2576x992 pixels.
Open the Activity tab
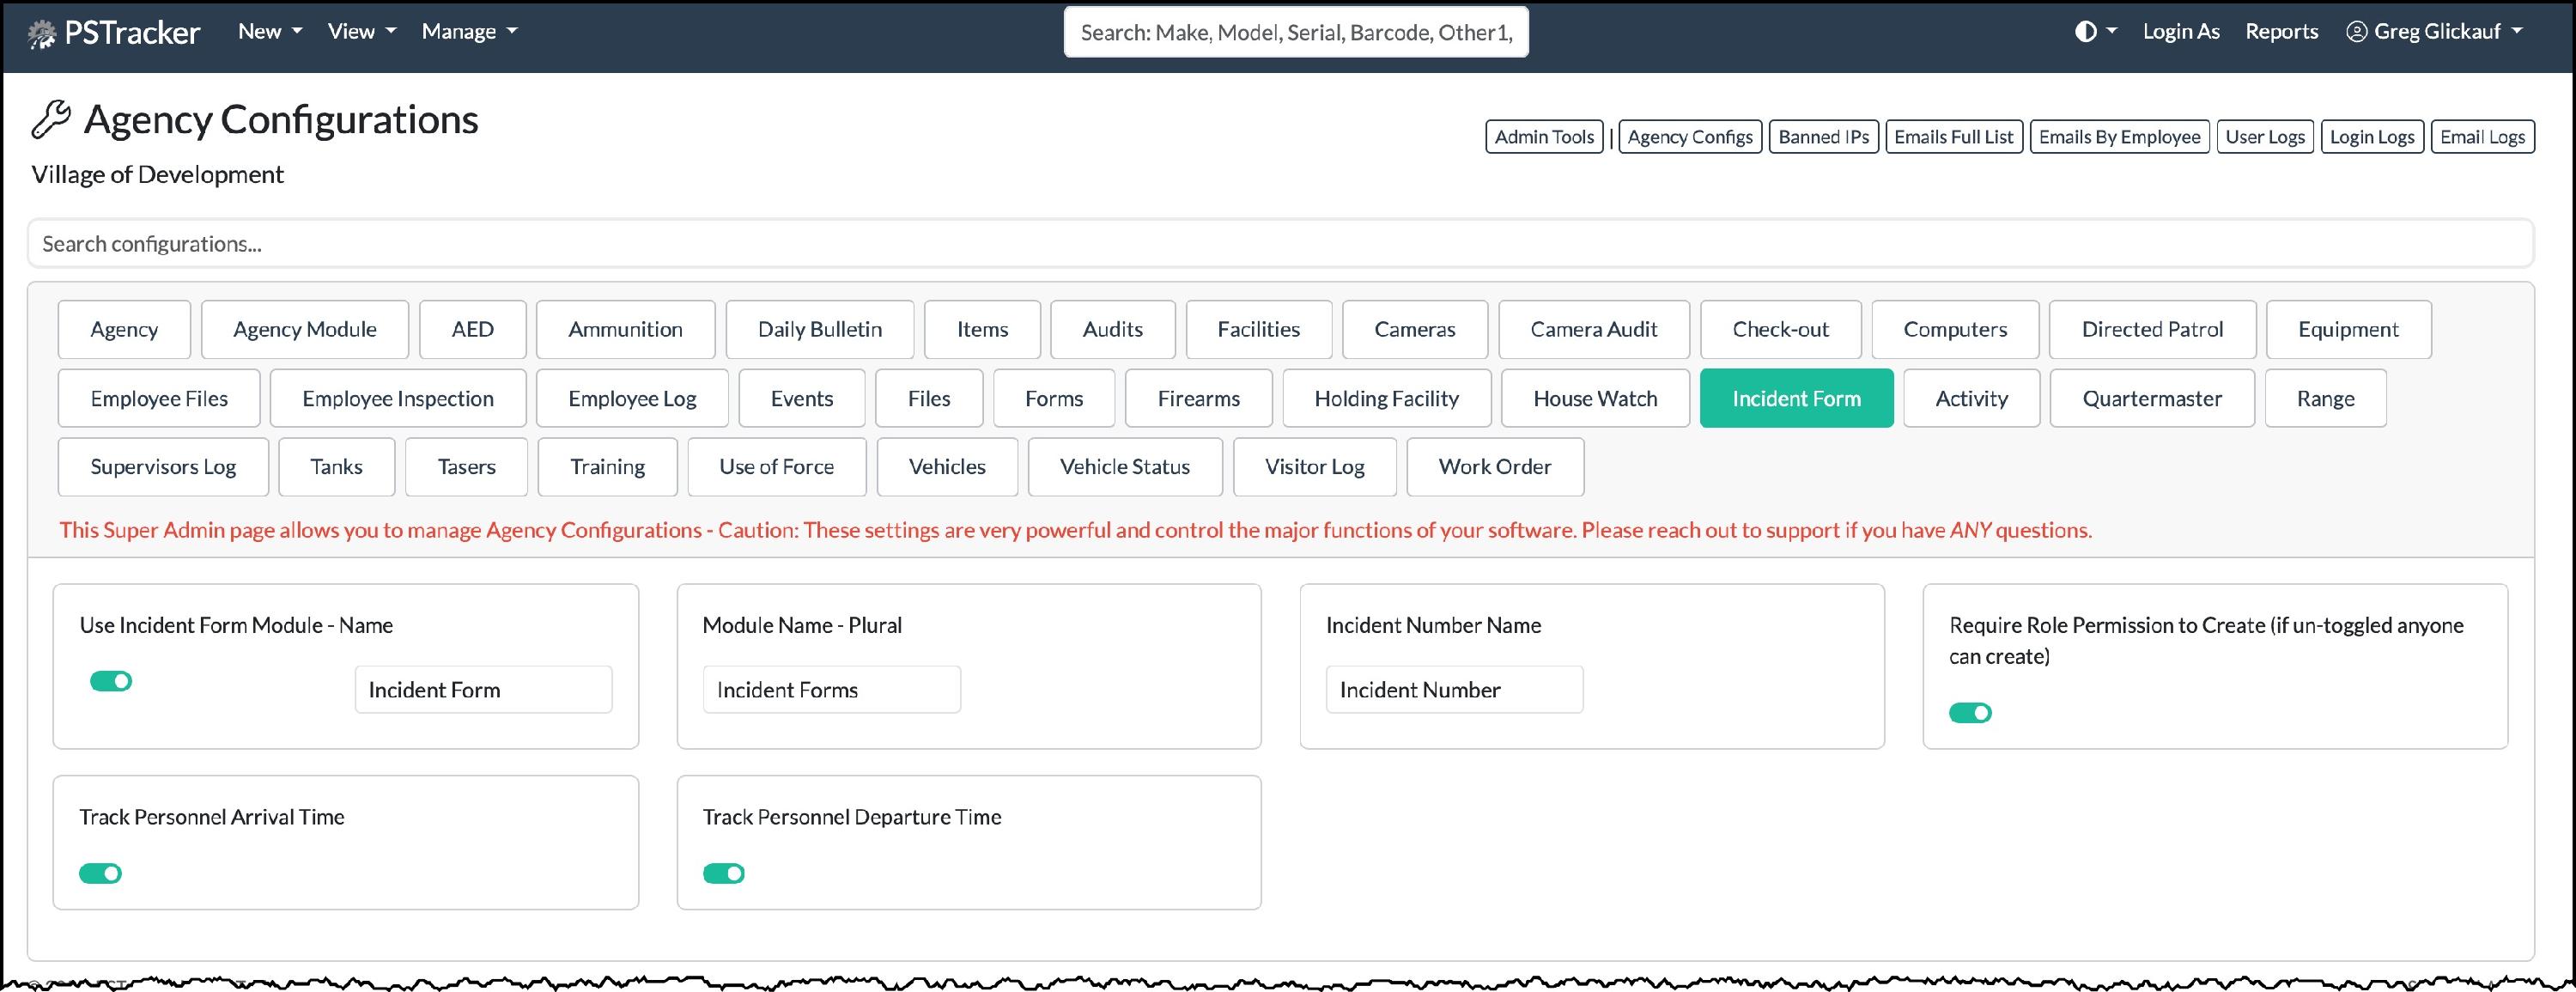tap(1972, 398)
